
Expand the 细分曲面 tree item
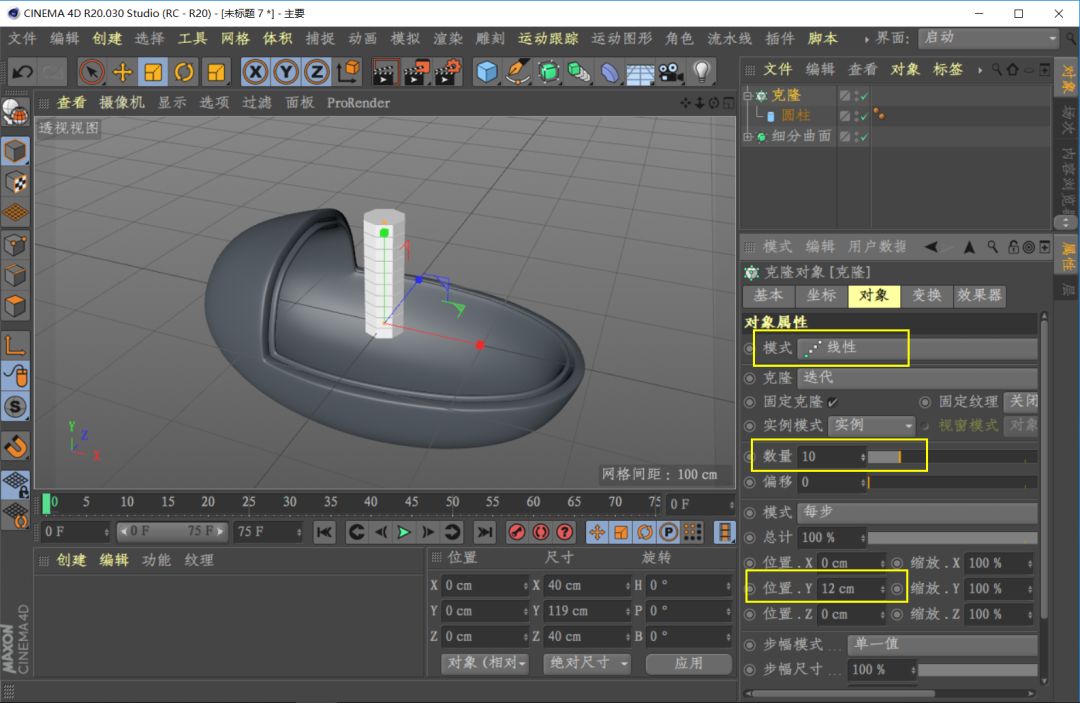746,136
